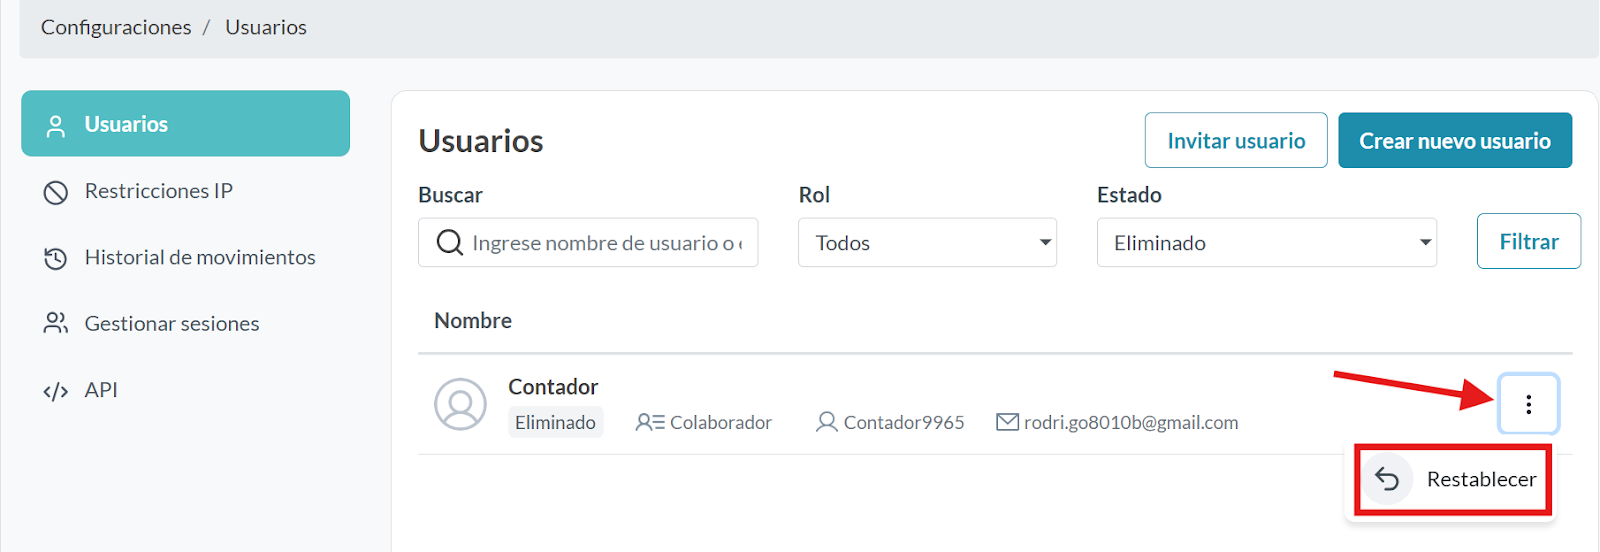
Task: Focus the Buscar username search field
Action: pos(605,243)
